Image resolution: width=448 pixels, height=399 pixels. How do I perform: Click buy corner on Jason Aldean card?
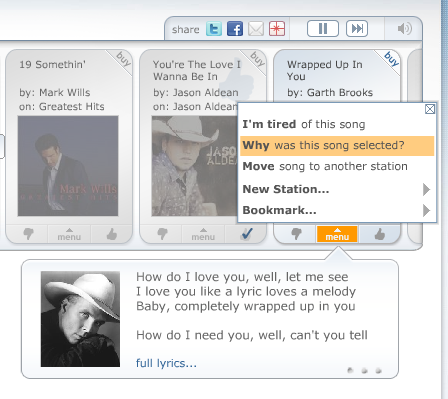pos(257,59)
